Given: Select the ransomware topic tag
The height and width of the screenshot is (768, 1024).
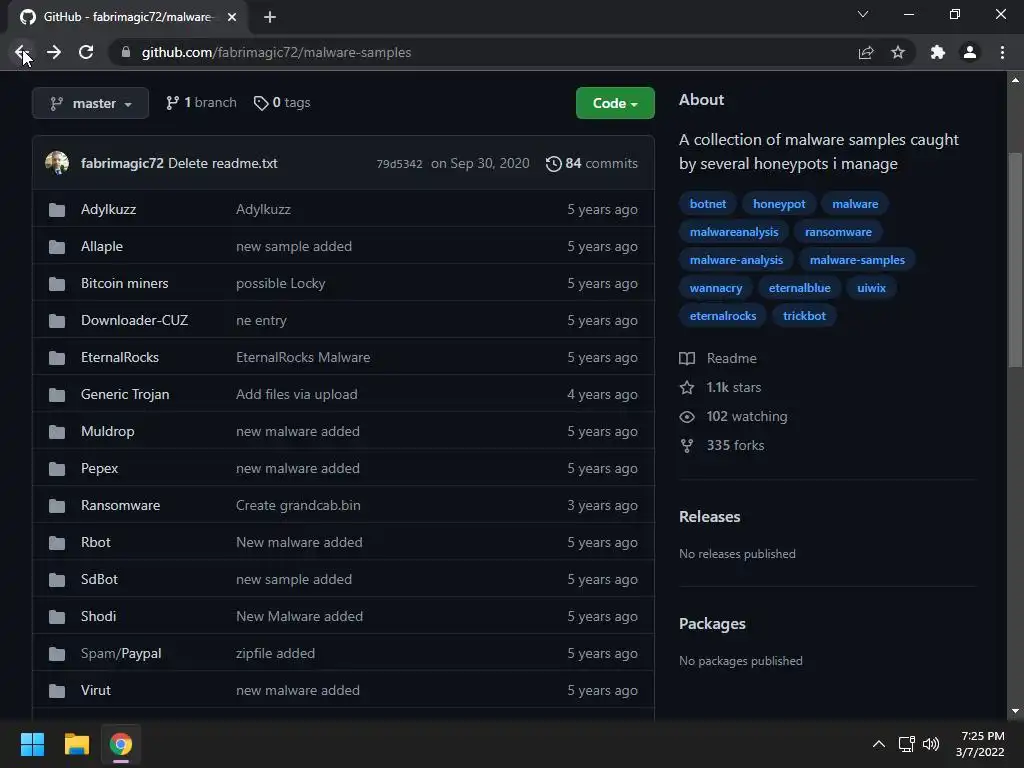Looking at the screenshot, I should click(838, 232).
